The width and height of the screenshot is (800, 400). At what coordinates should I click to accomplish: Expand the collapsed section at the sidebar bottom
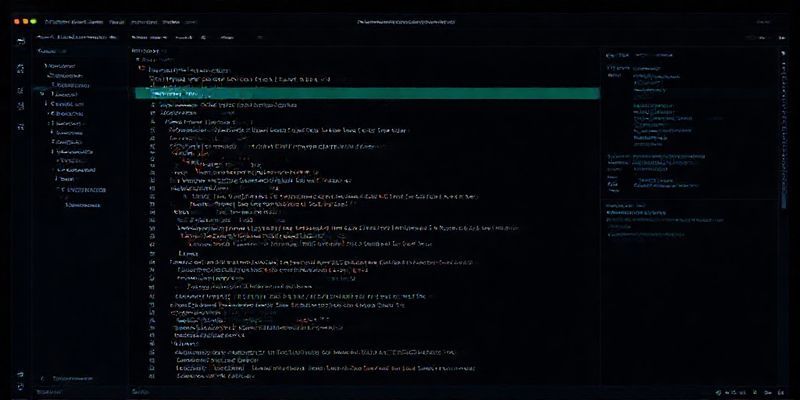click(x=42, y=379)
